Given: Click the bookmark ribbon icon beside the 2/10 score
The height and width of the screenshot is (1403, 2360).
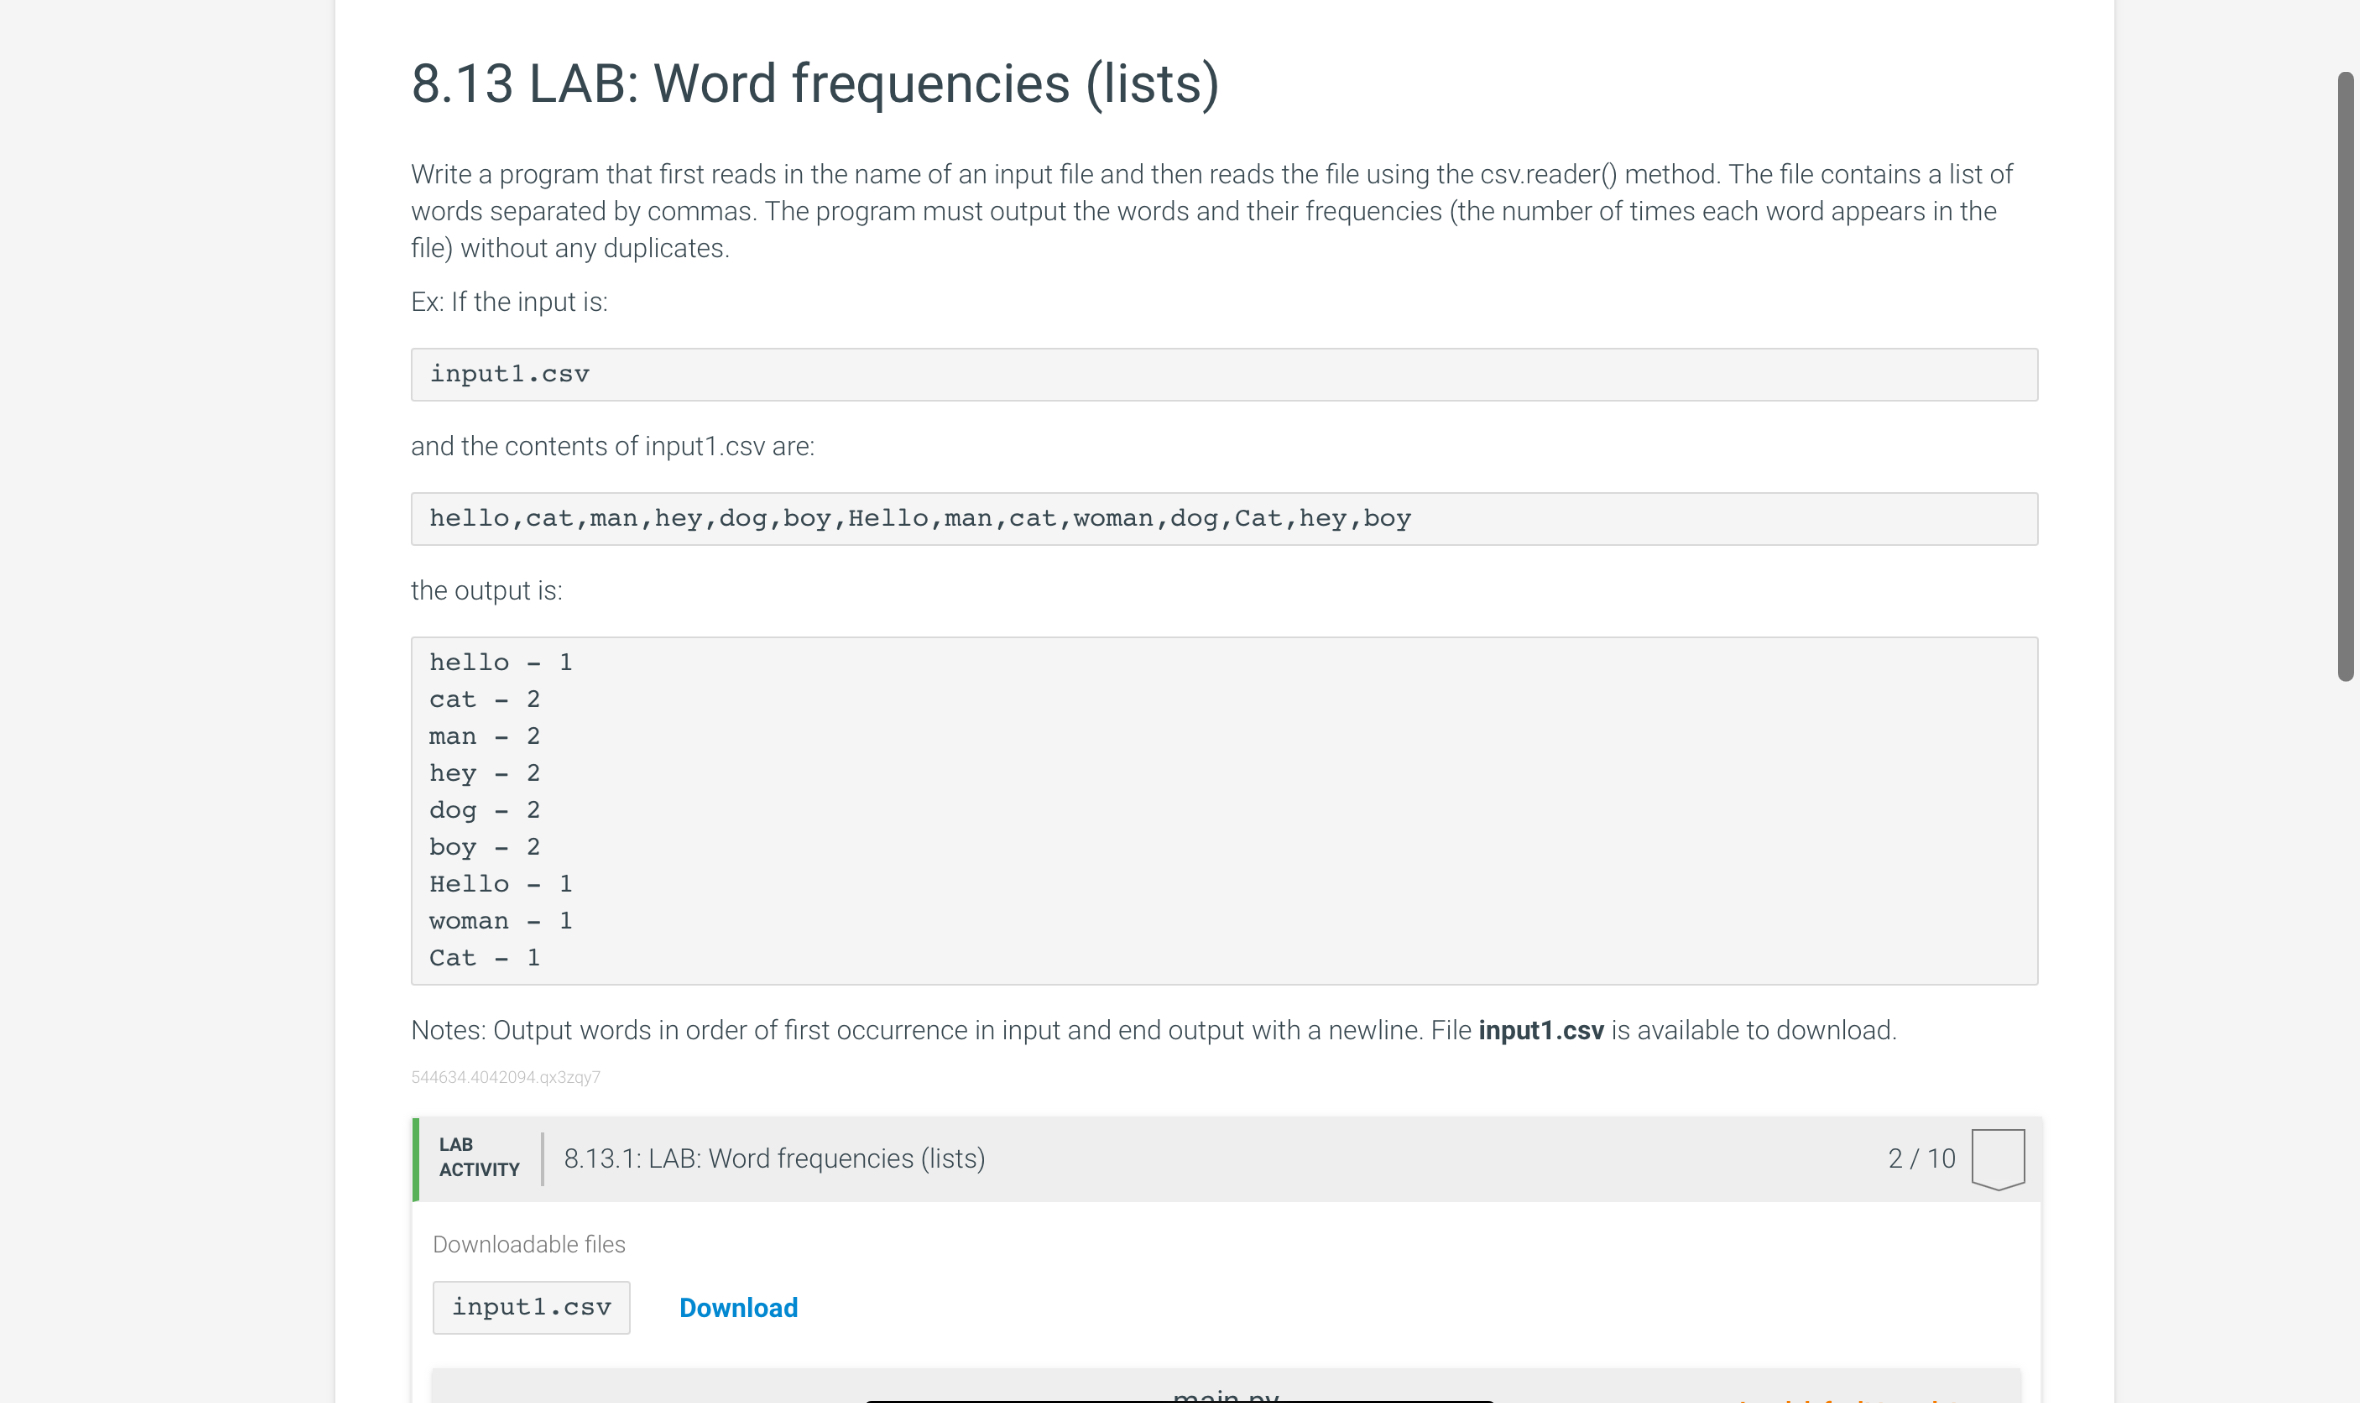Looking at the screenshot, I should [1998, 1158].
